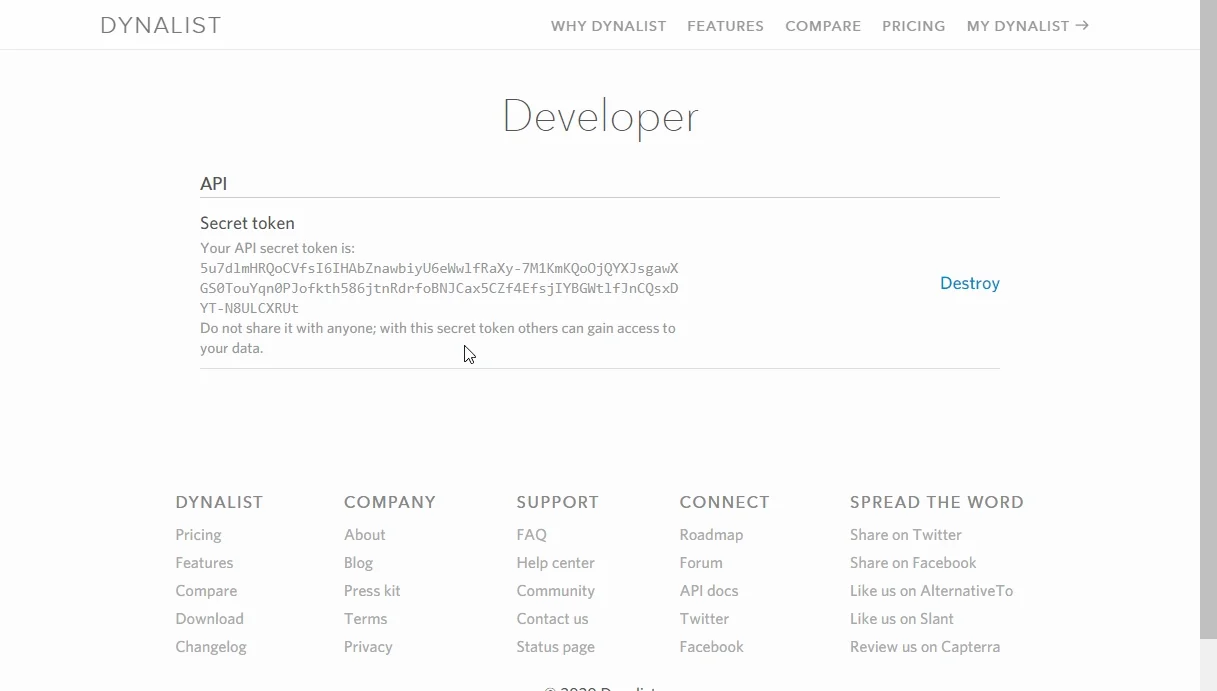Open the FEATURES navigation item
Viewport: 1217px width, 691px height.
tap(725, 26)
